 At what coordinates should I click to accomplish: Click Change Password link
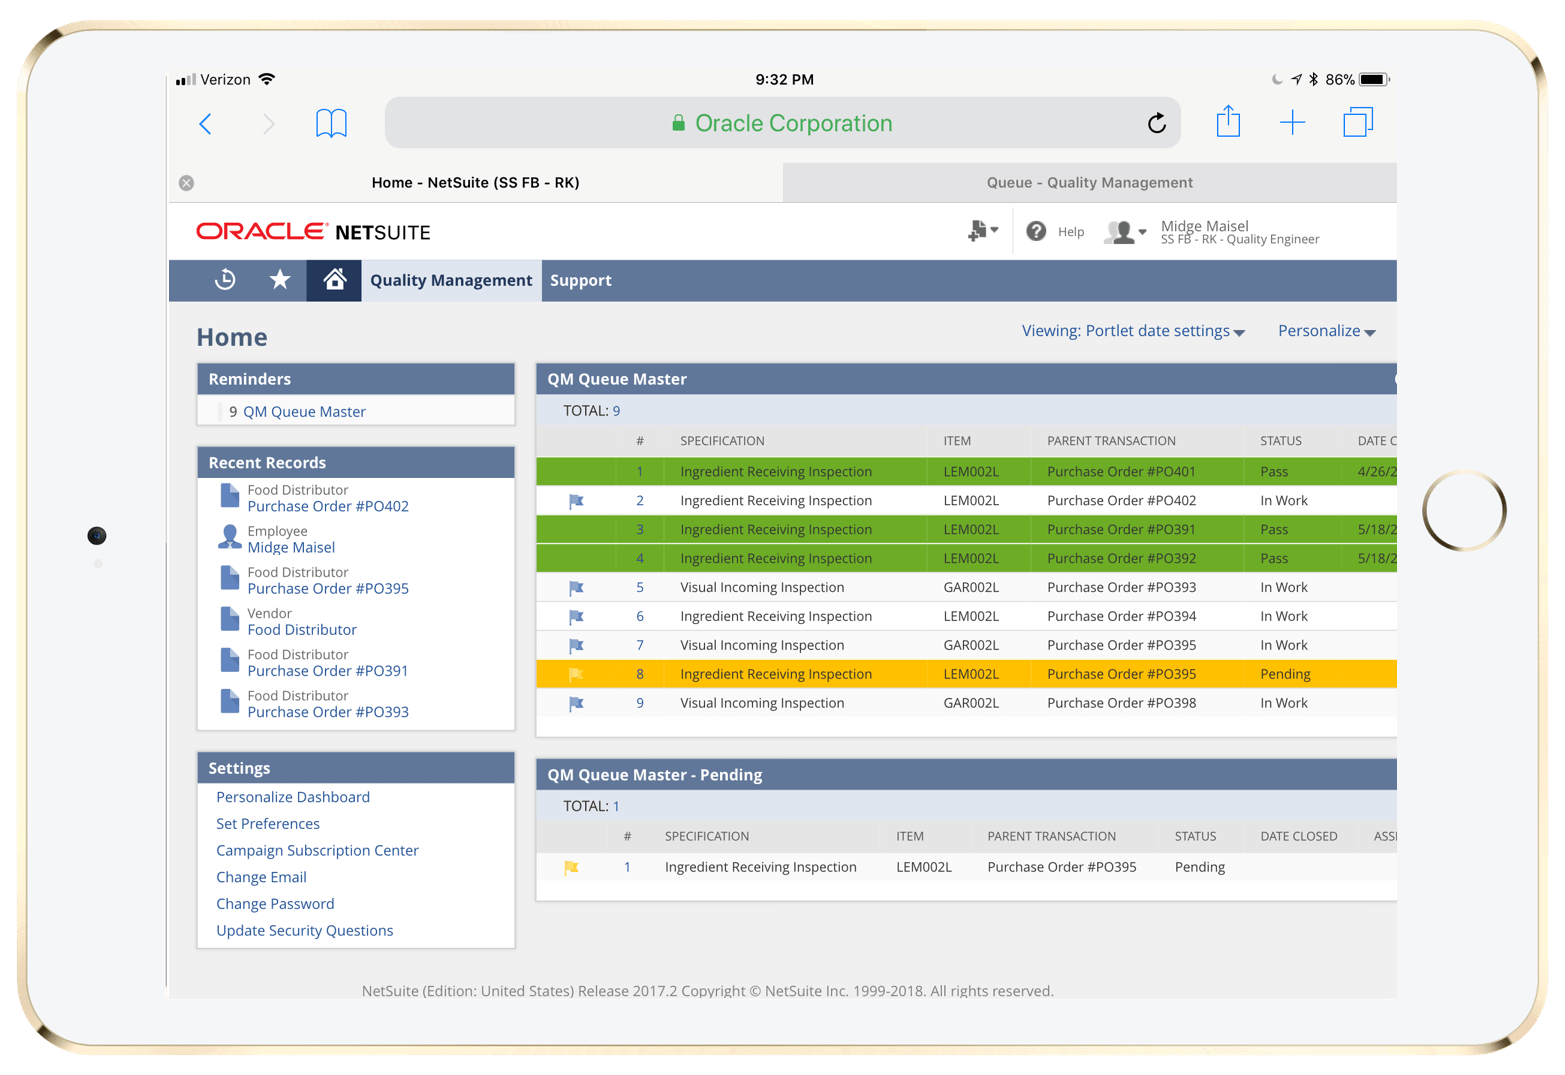pos(275,904)
